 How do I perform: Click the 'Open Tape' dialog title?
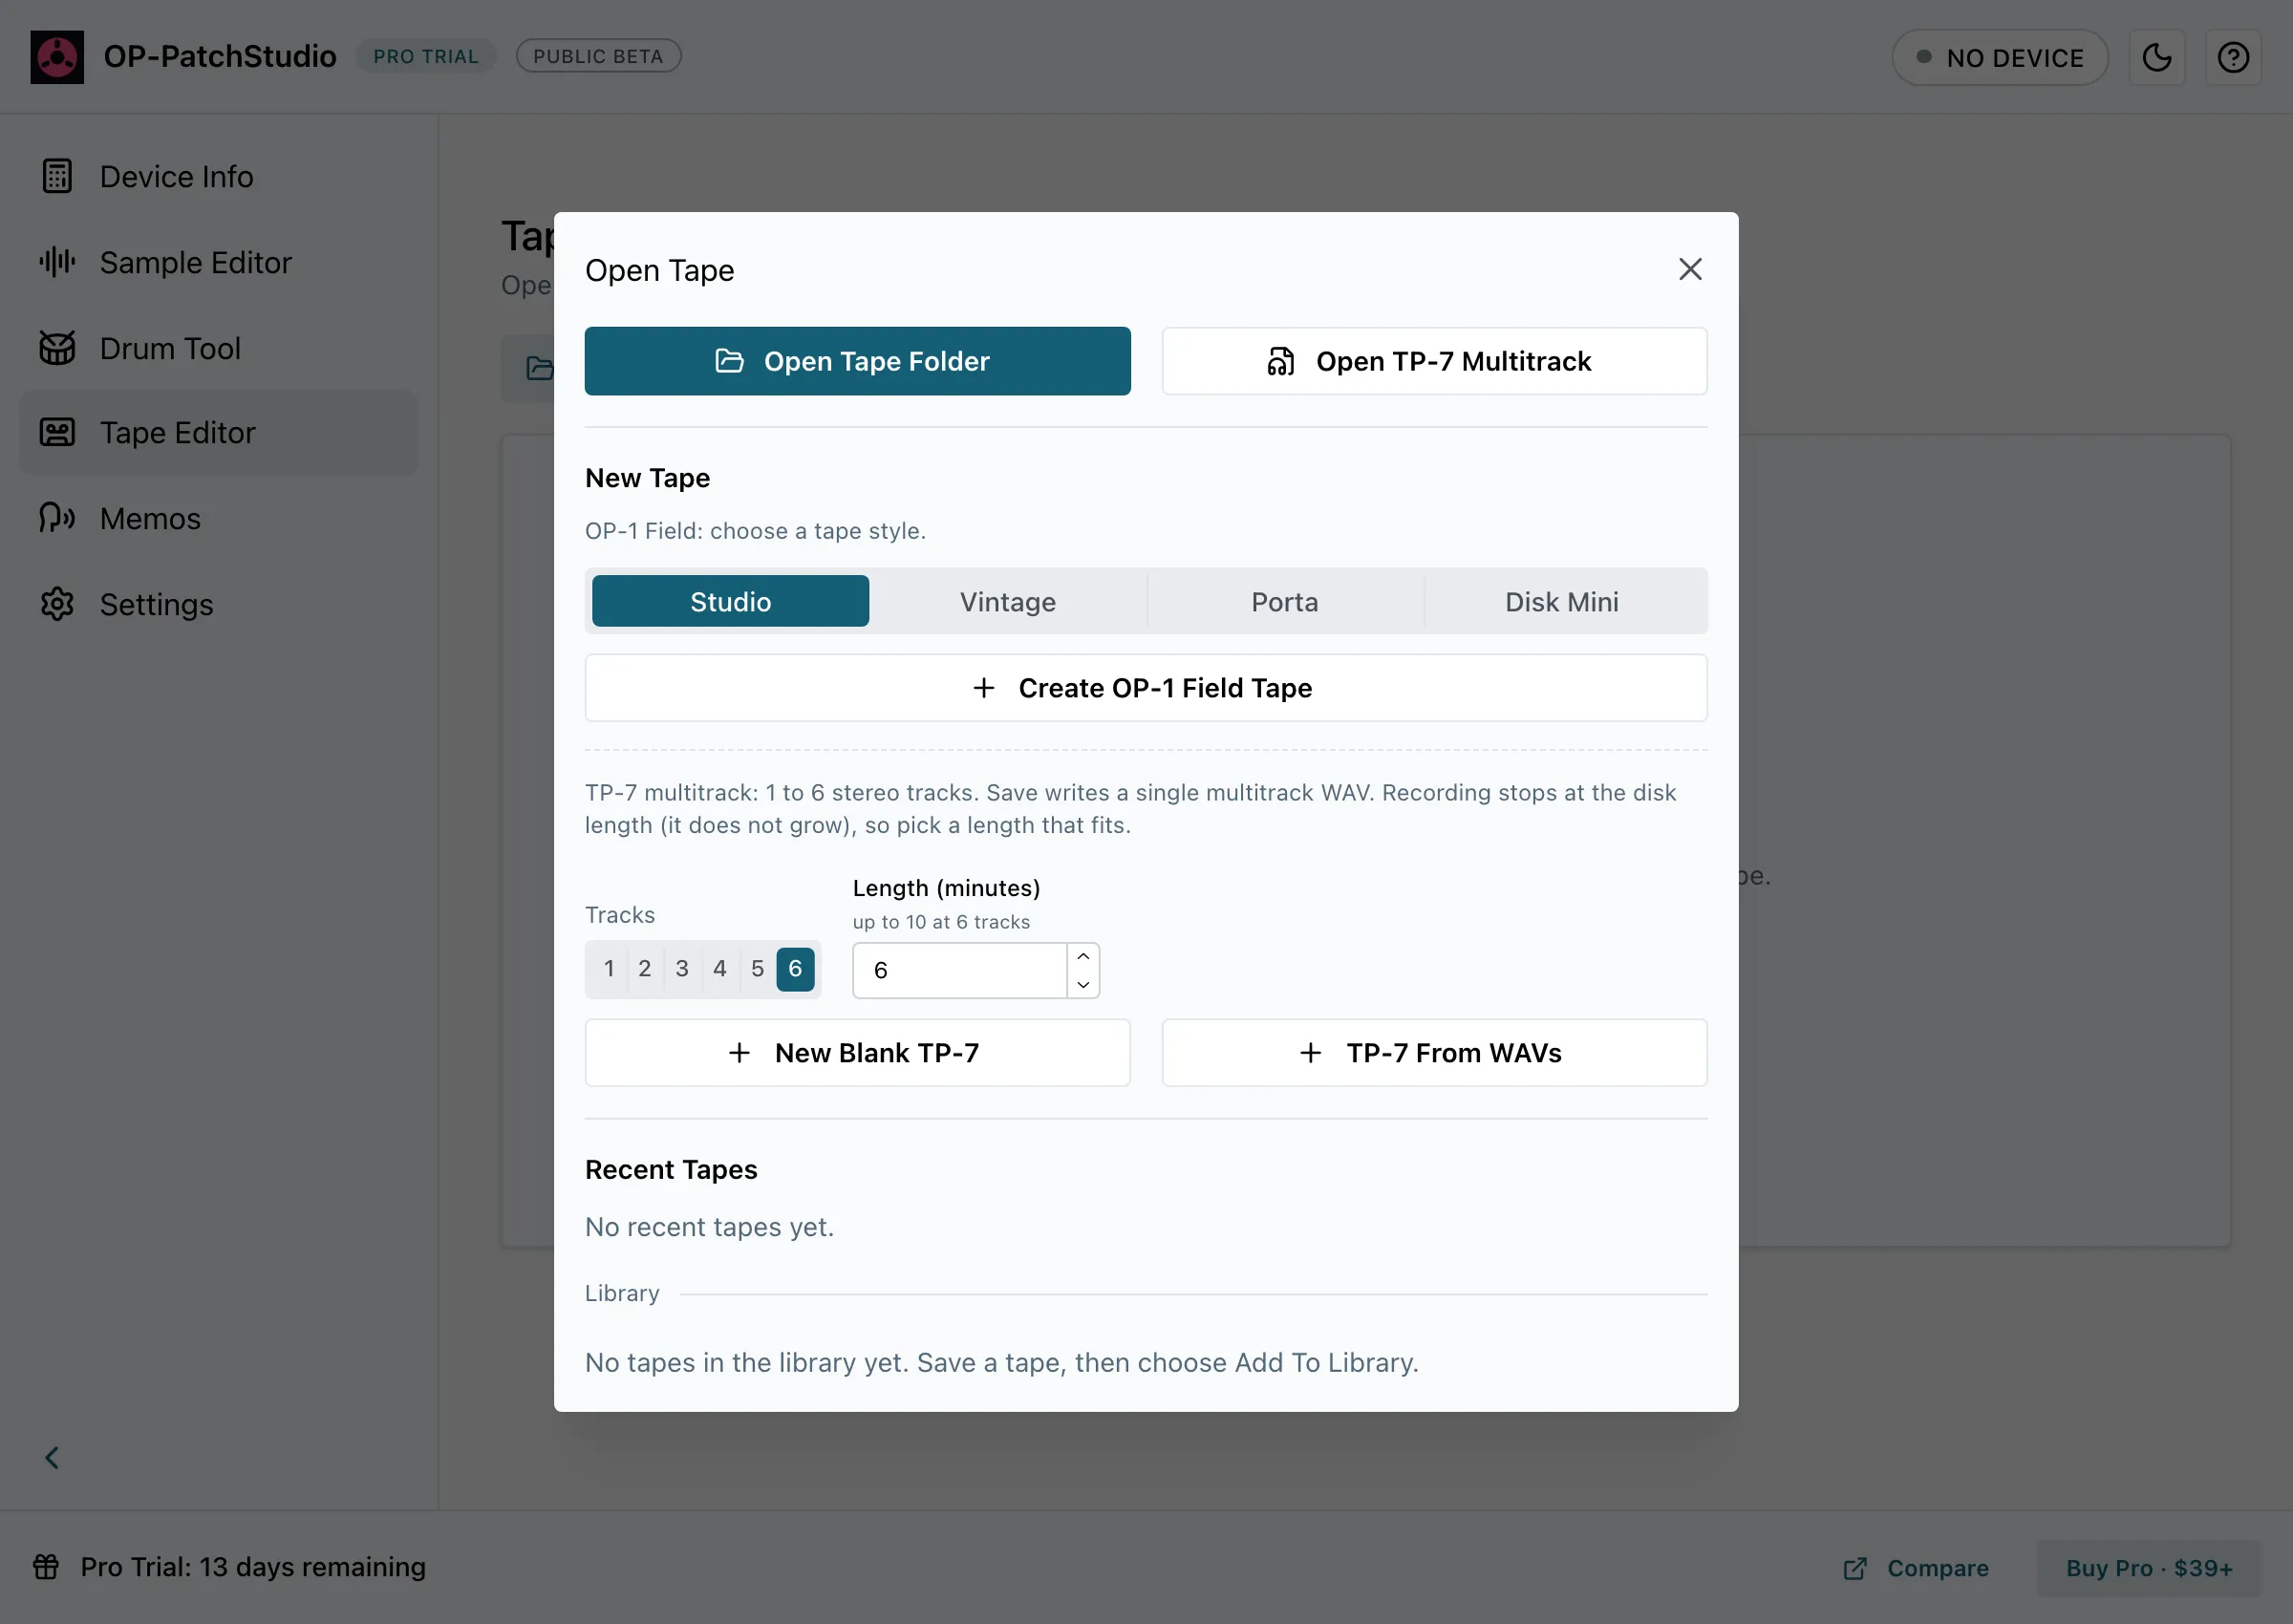tap(659, 270)
